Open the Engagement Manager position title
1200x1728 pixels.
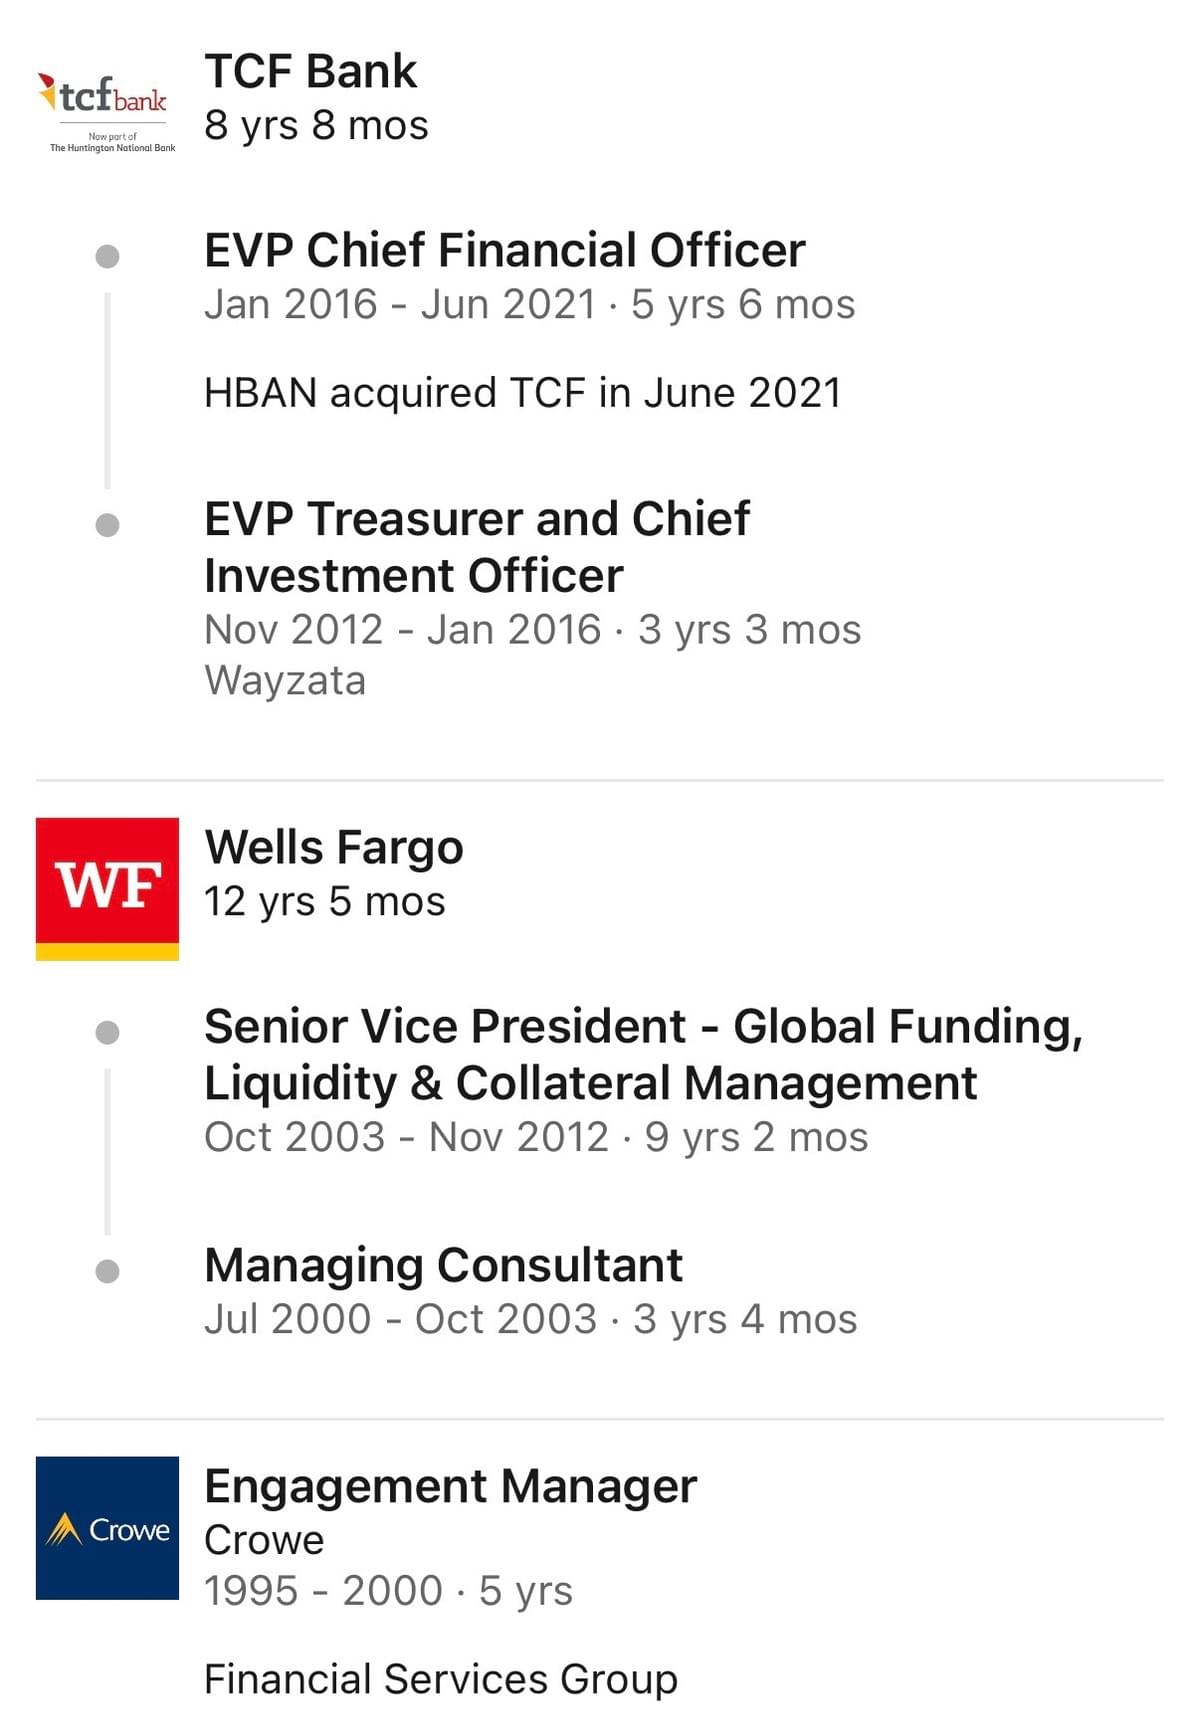(x=450, y=1486)
